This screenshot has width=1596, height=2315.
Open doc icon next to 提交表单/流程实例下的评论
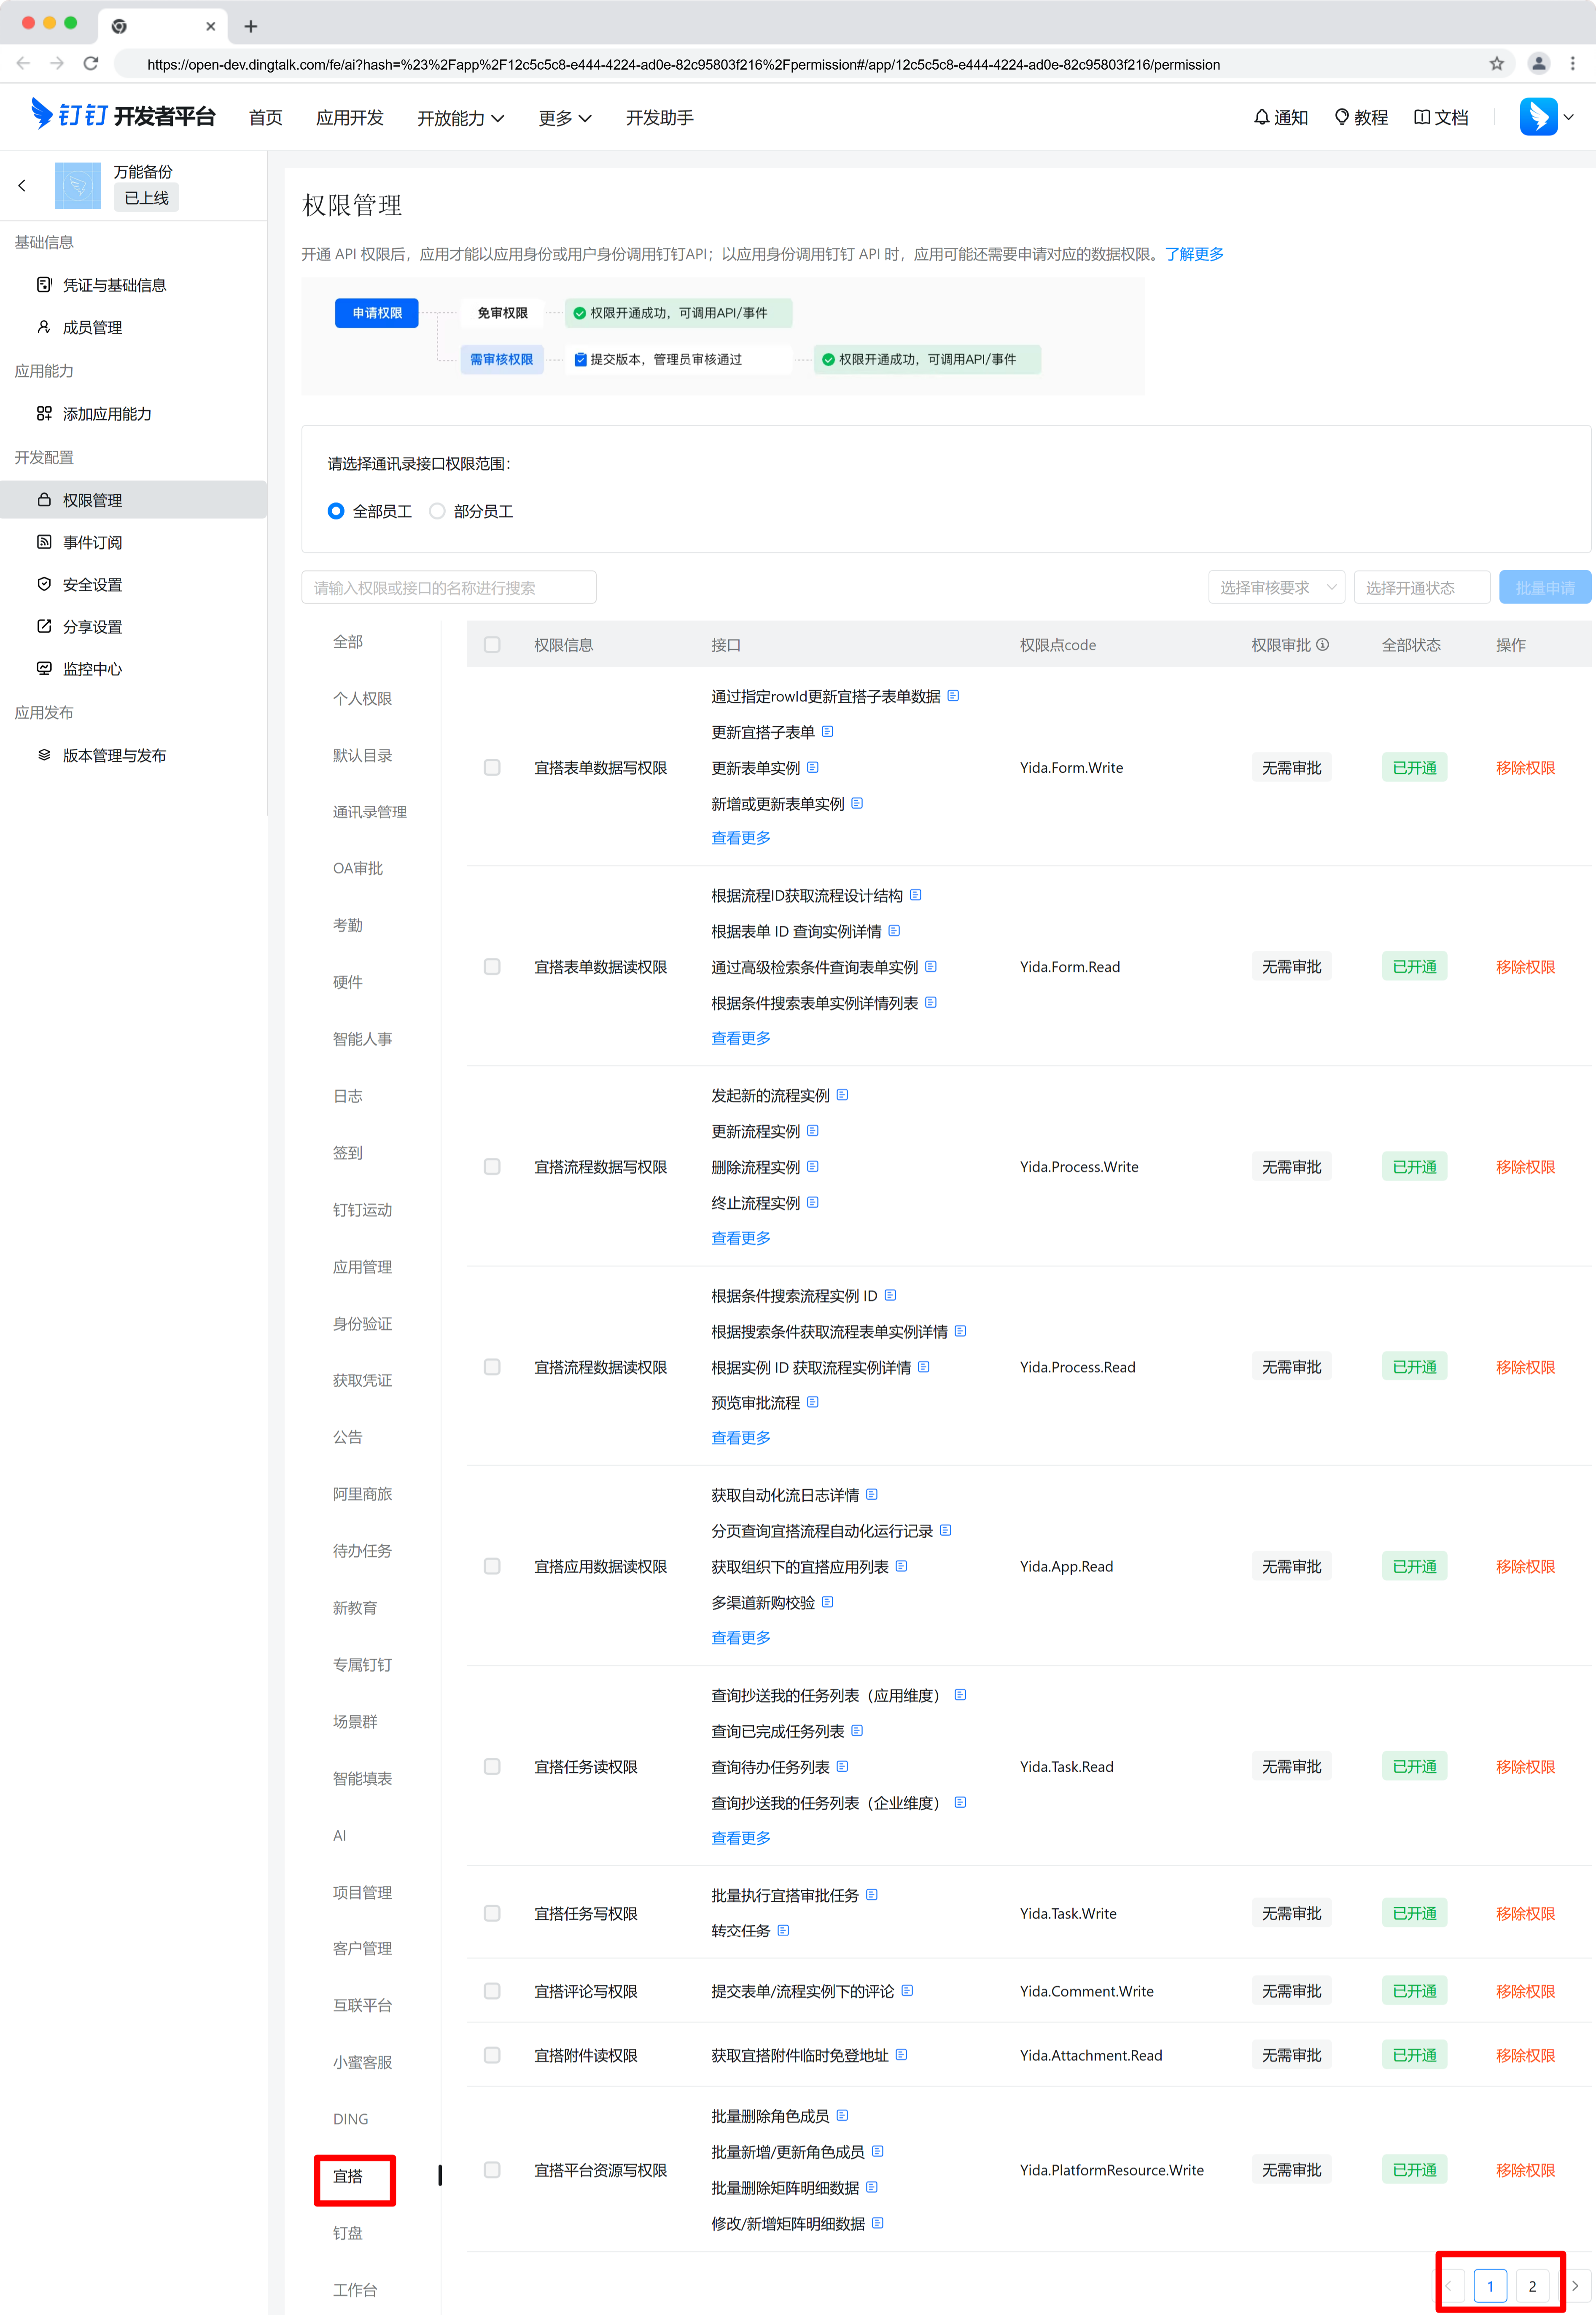[907, 1991]
